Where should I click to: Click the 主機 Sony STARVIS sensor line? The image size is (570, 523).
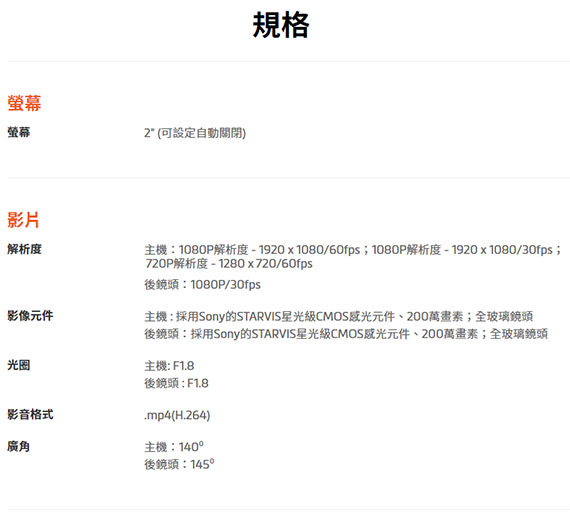(x=338, y=317)
